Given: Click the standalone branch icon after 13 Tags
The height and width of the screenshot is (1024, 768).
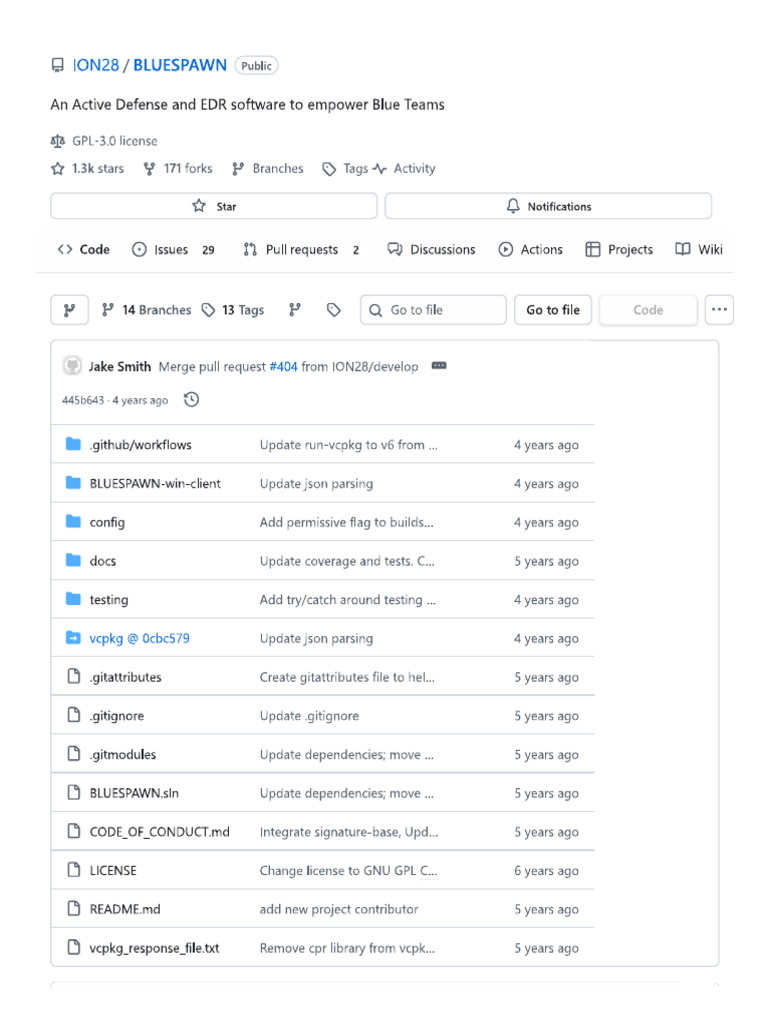Looking at the screenshot, I should [295, 310].
